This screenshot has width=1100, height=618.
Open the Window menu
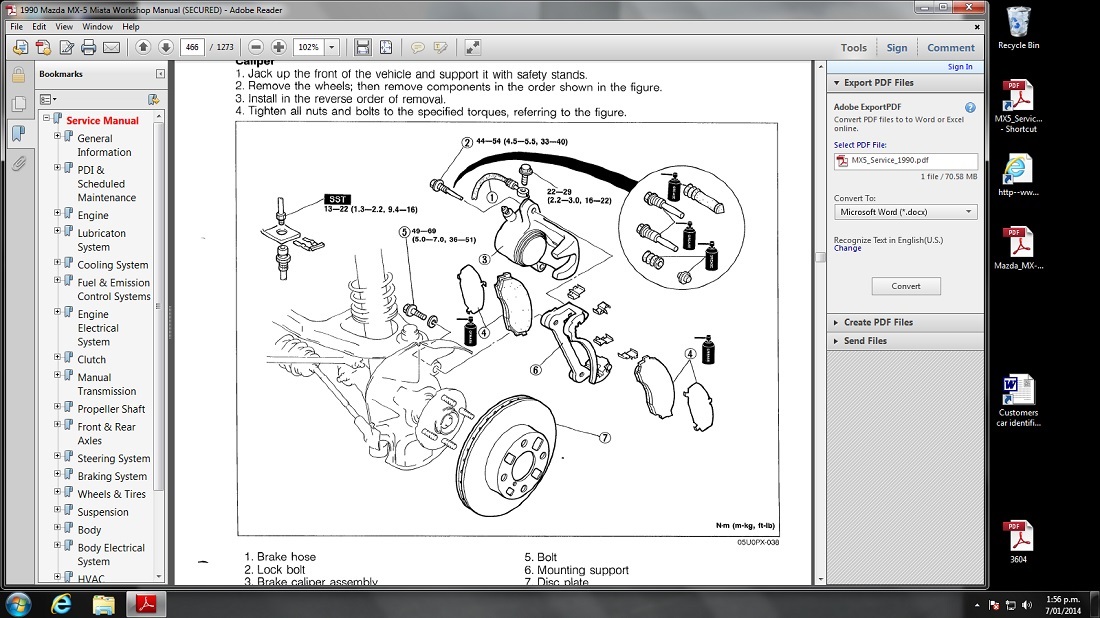tap(98, 27)
